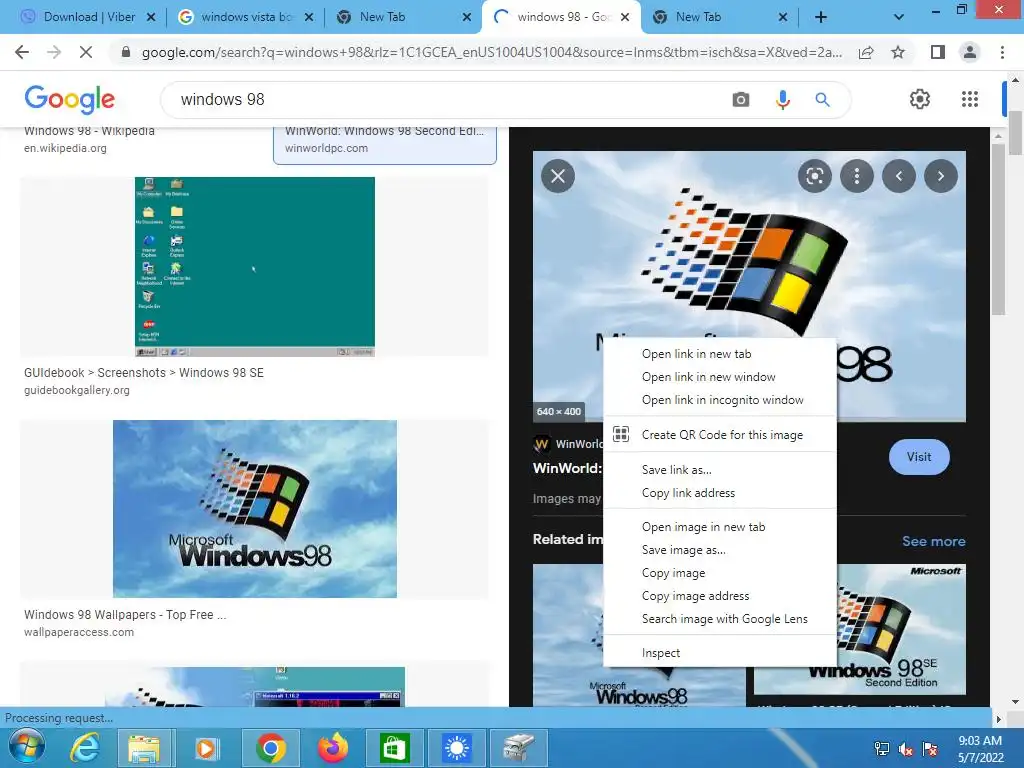Image resolution: width=1024 pixels, height=768 pixels.
Task: Click the page vertical scrollbar thumb
Action: pos(1015,132)
